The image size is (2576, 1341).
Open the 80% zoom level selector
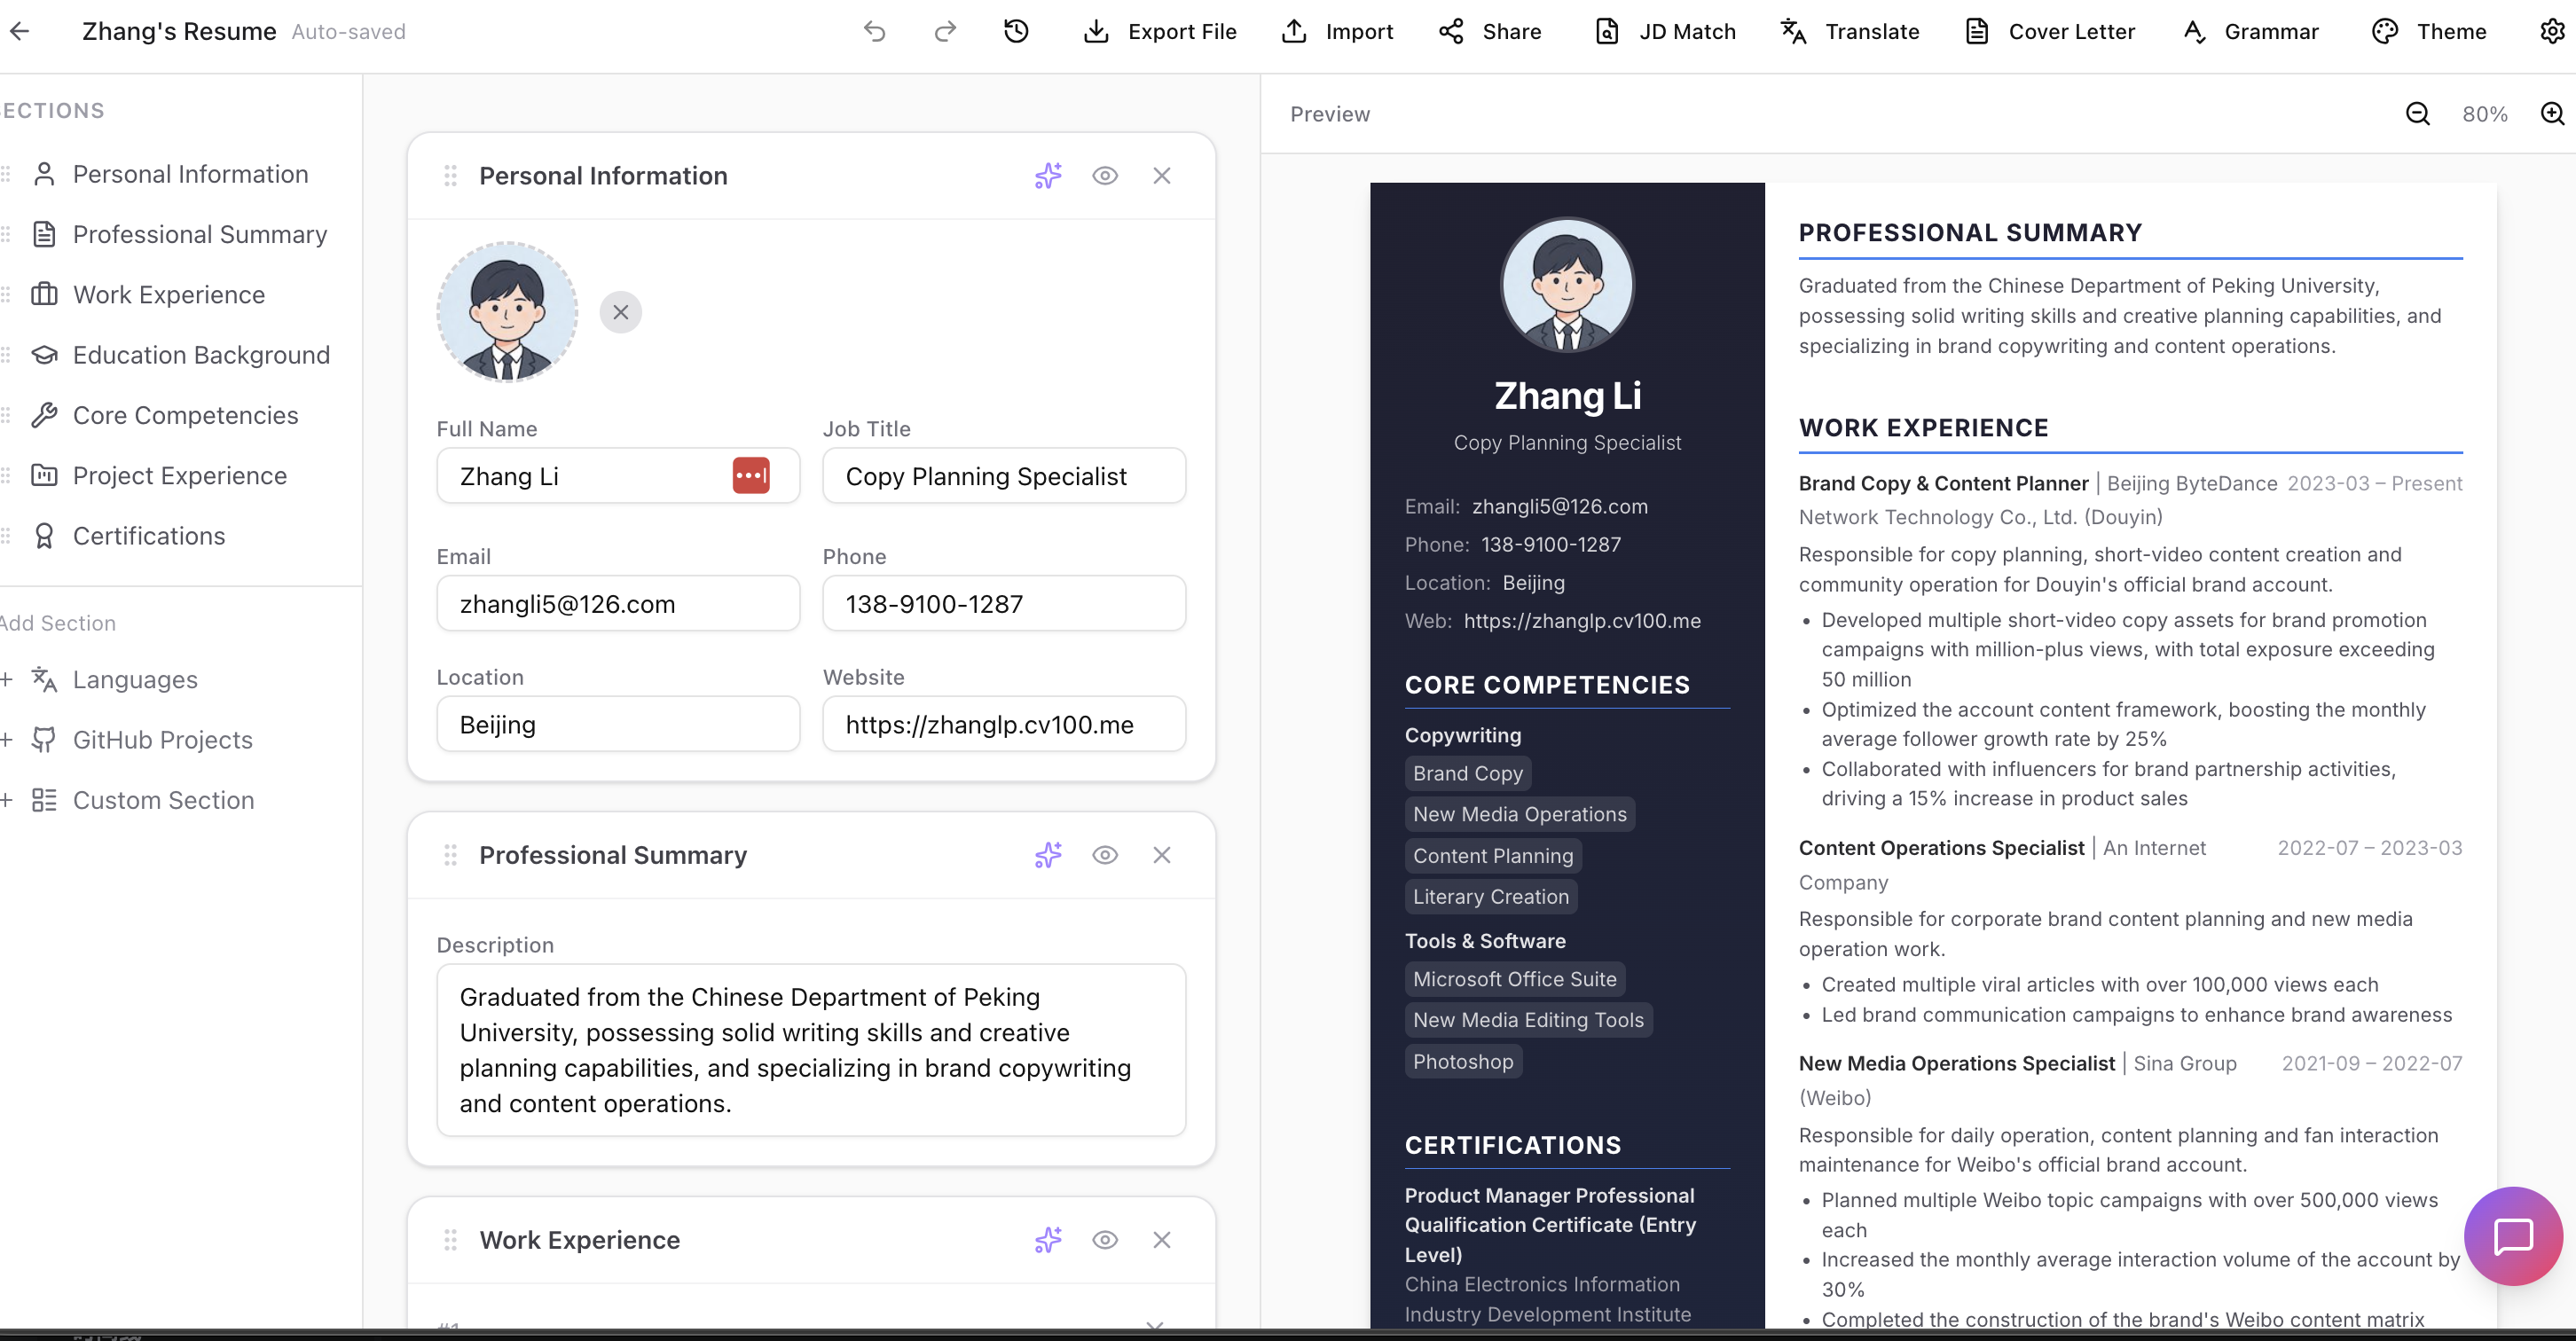pyautogui.click(x=2484, y=114)
